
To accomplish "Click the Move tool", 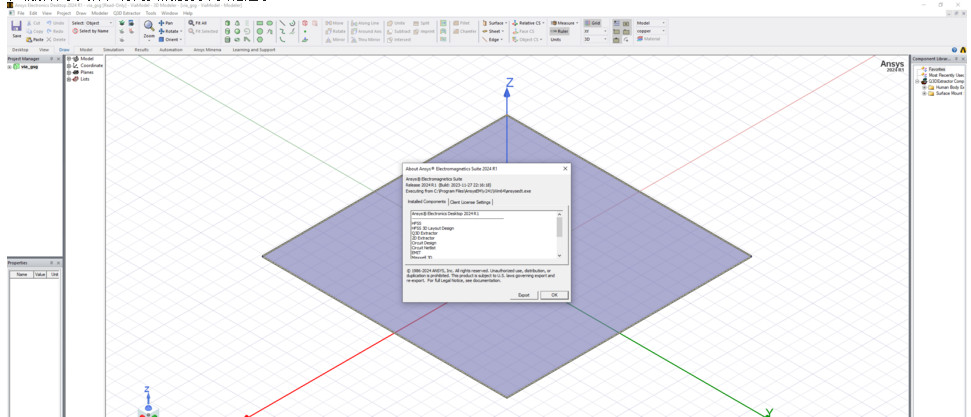I will [334, 23].
